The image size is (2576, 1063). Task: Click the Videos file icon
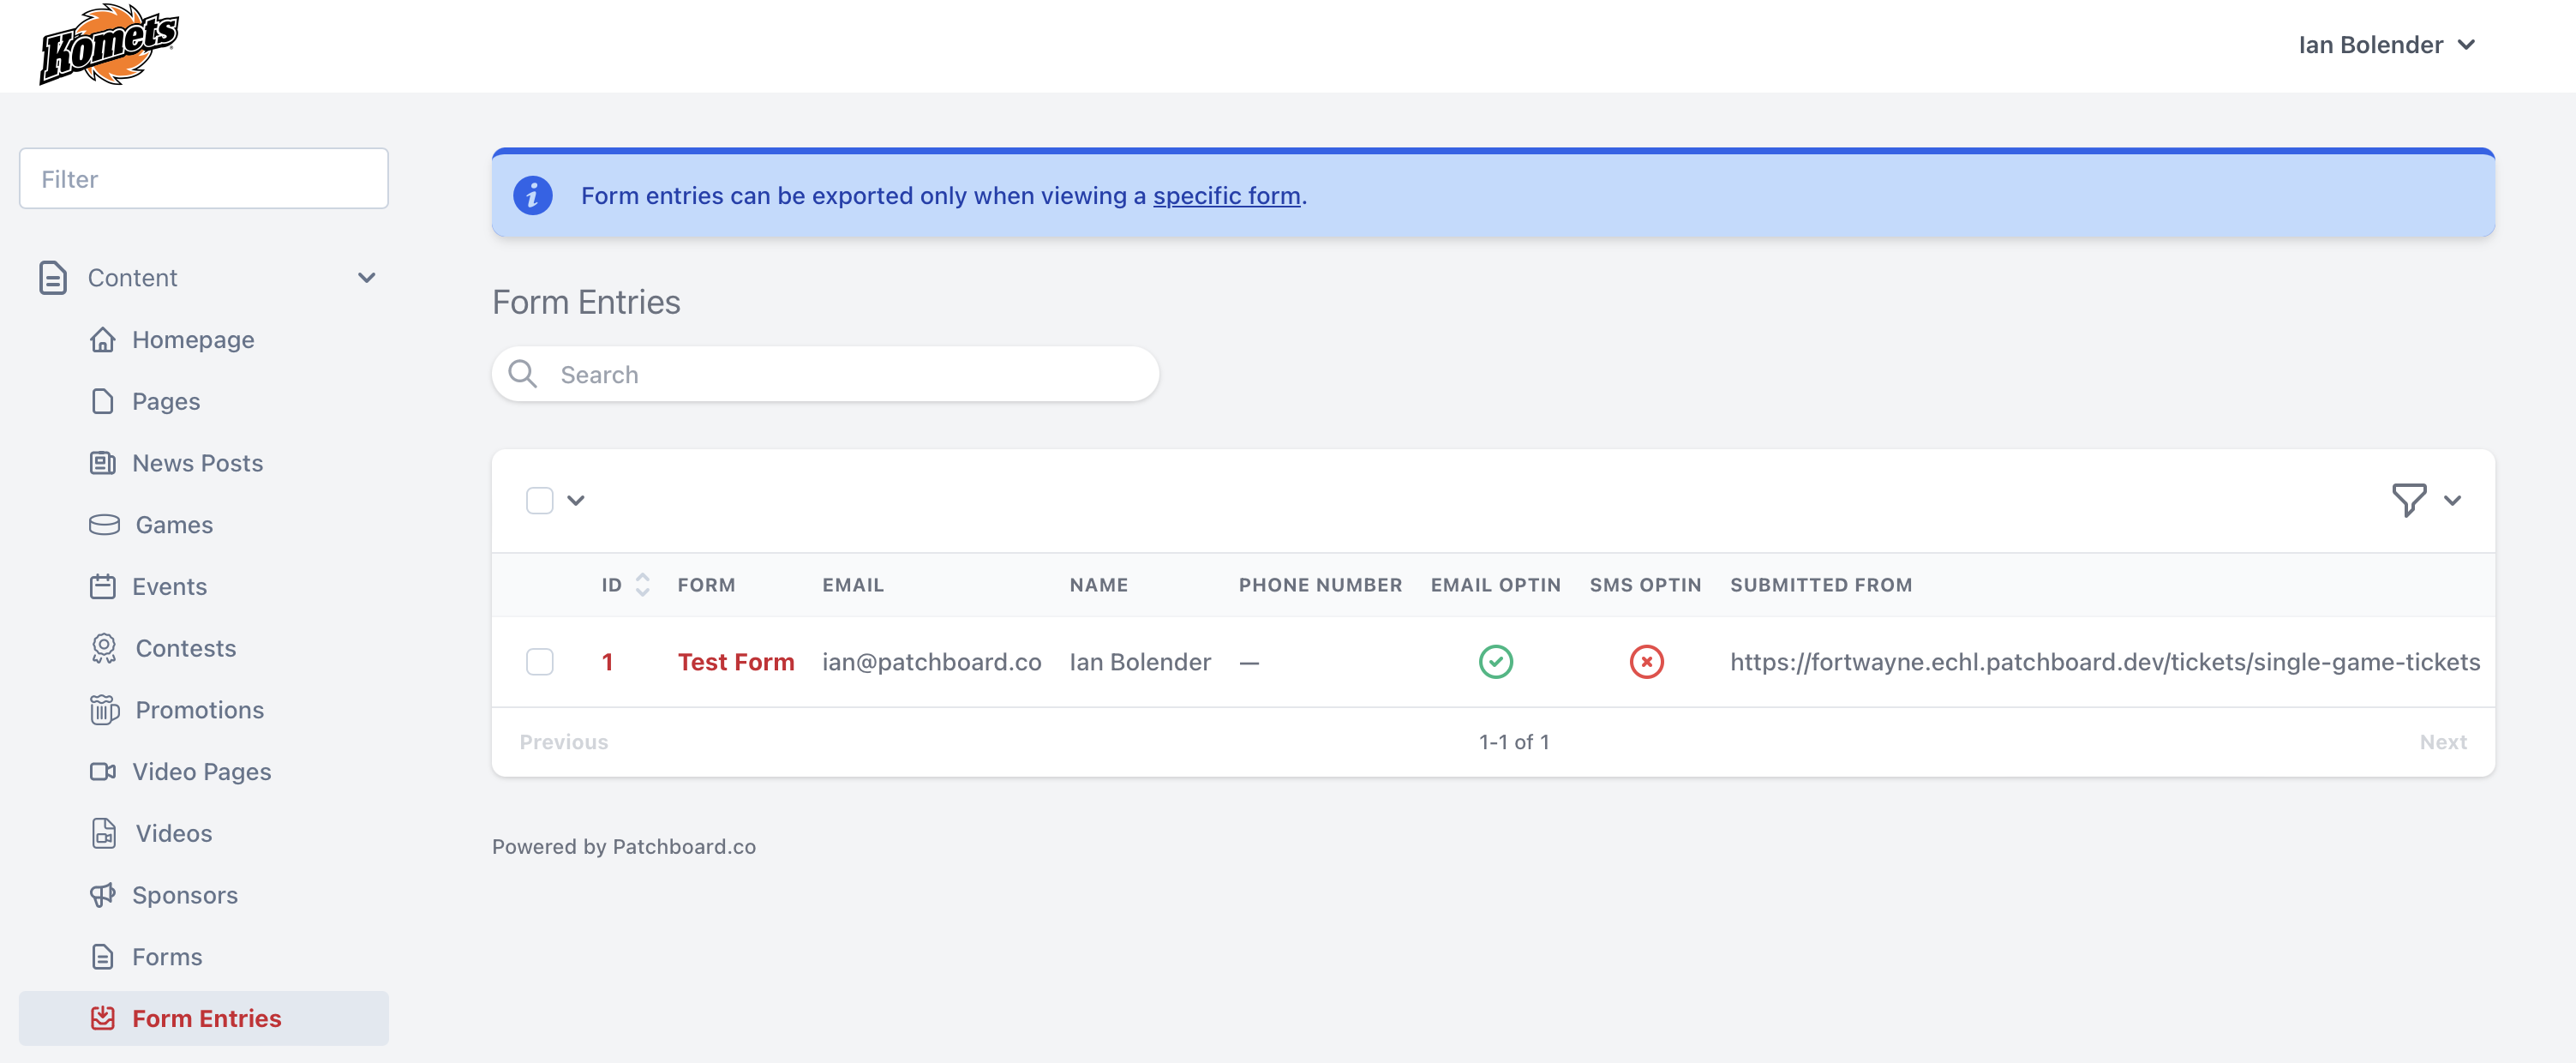point(104,834)
